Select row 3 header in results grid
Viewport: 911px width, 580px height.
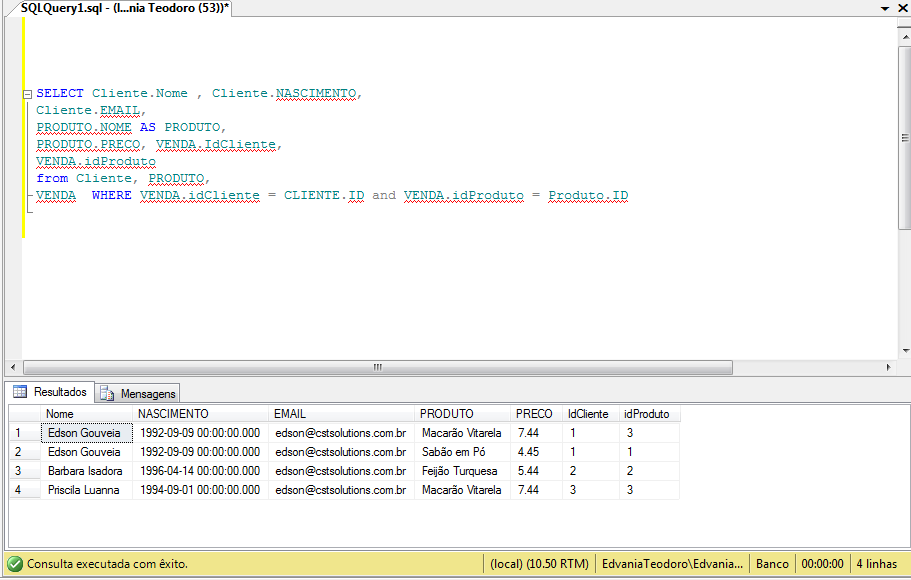point(20,470)
